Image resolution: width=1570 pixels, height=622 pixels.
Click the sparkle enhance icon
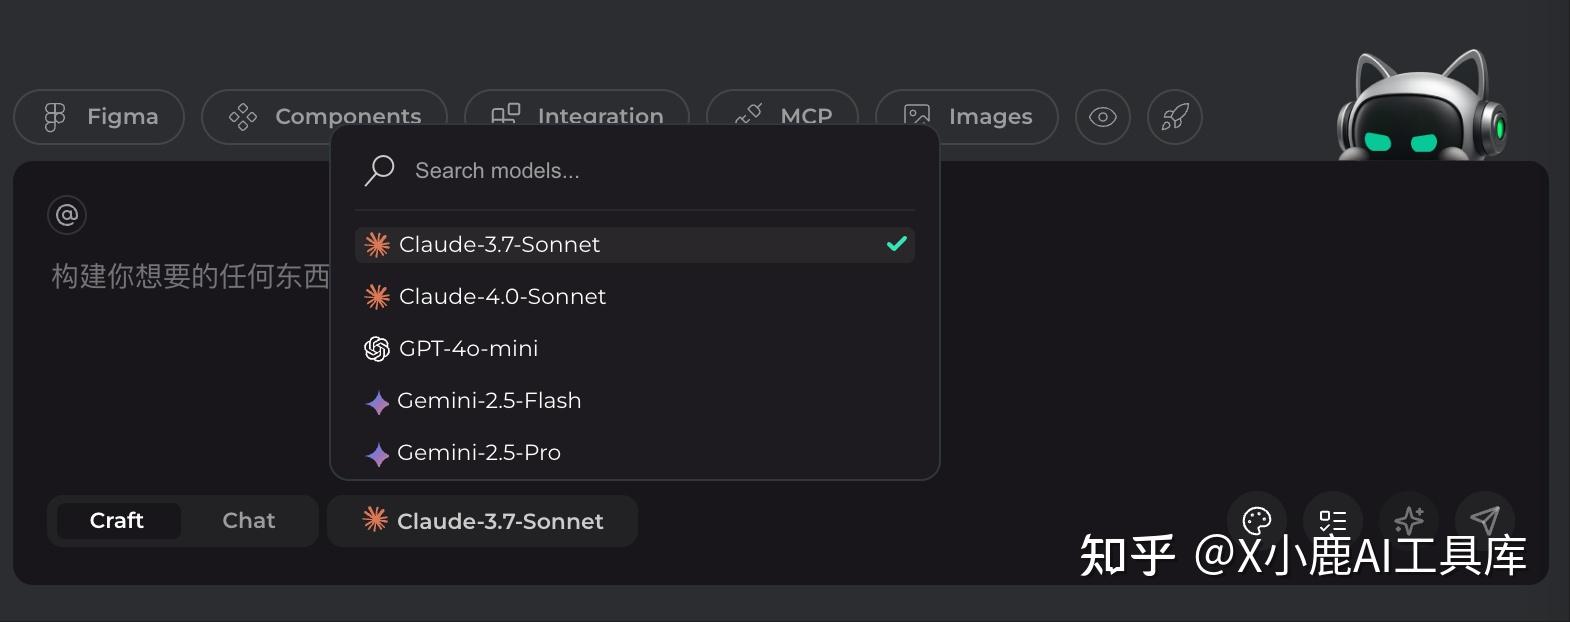[x=1408, y=519]
